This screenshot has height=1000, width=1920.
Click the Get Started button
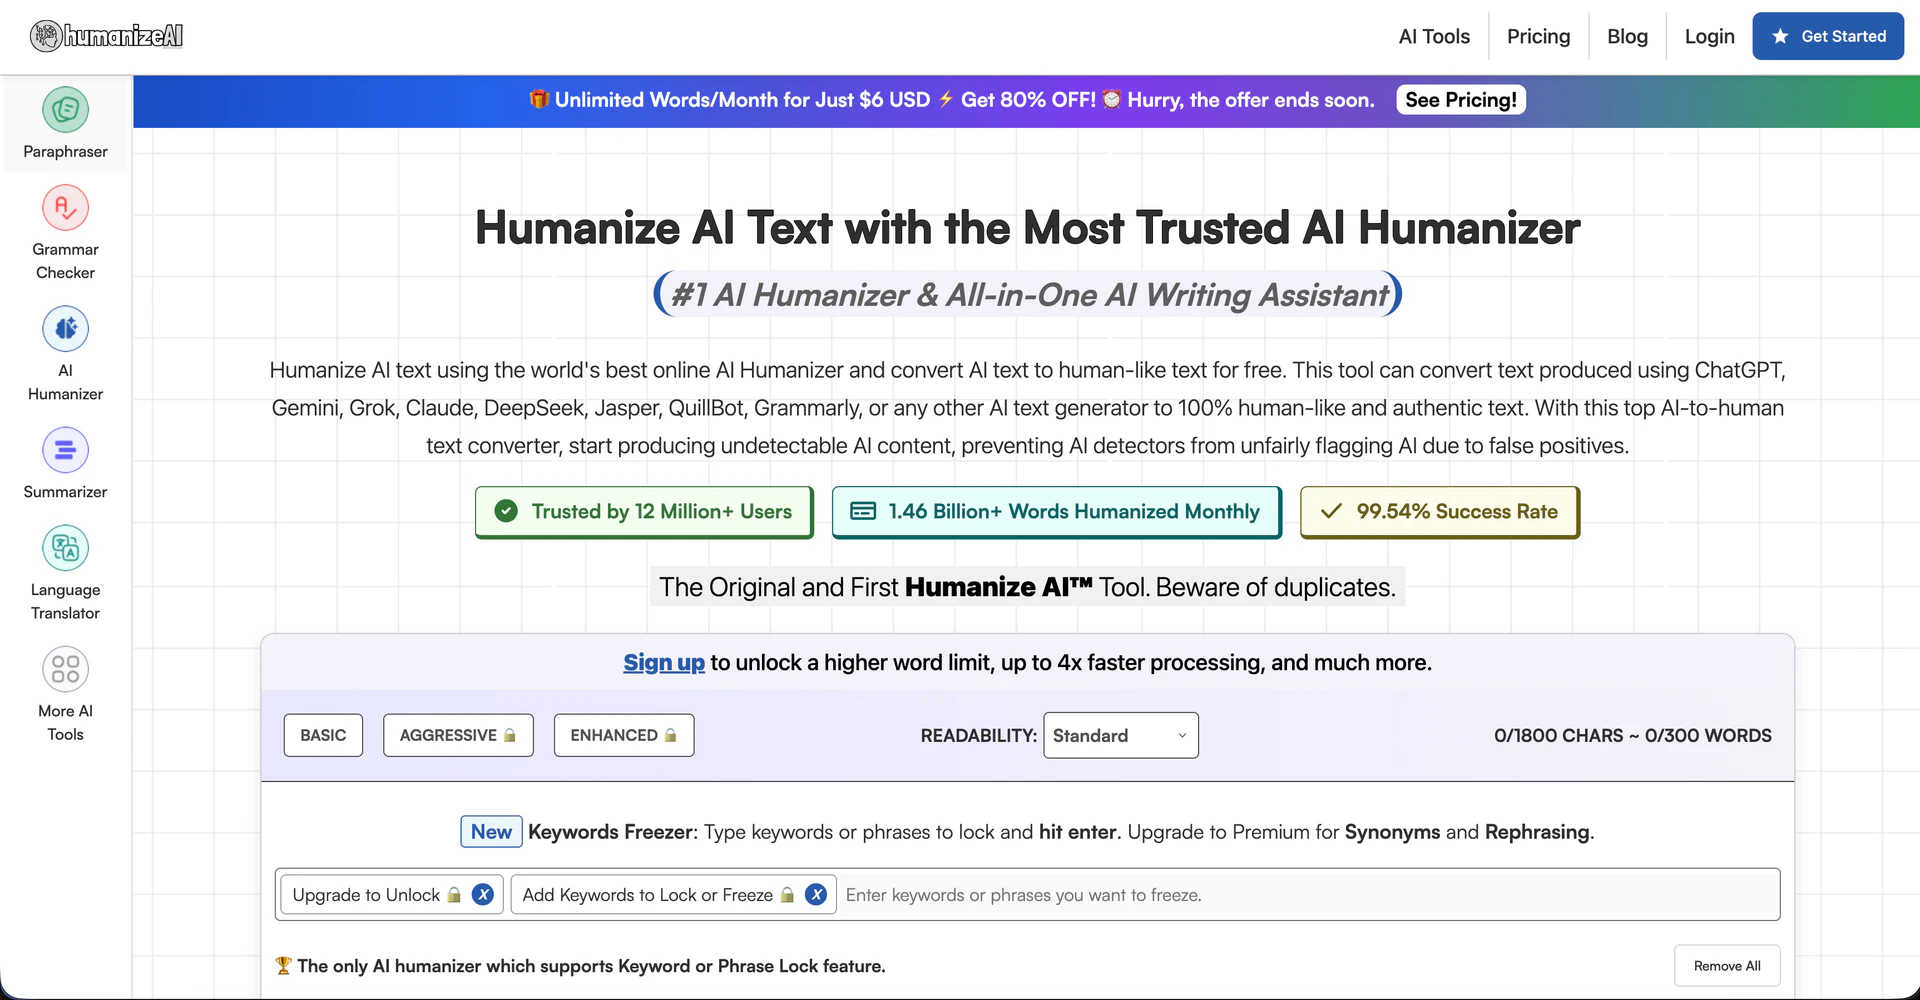[1827, 36]
